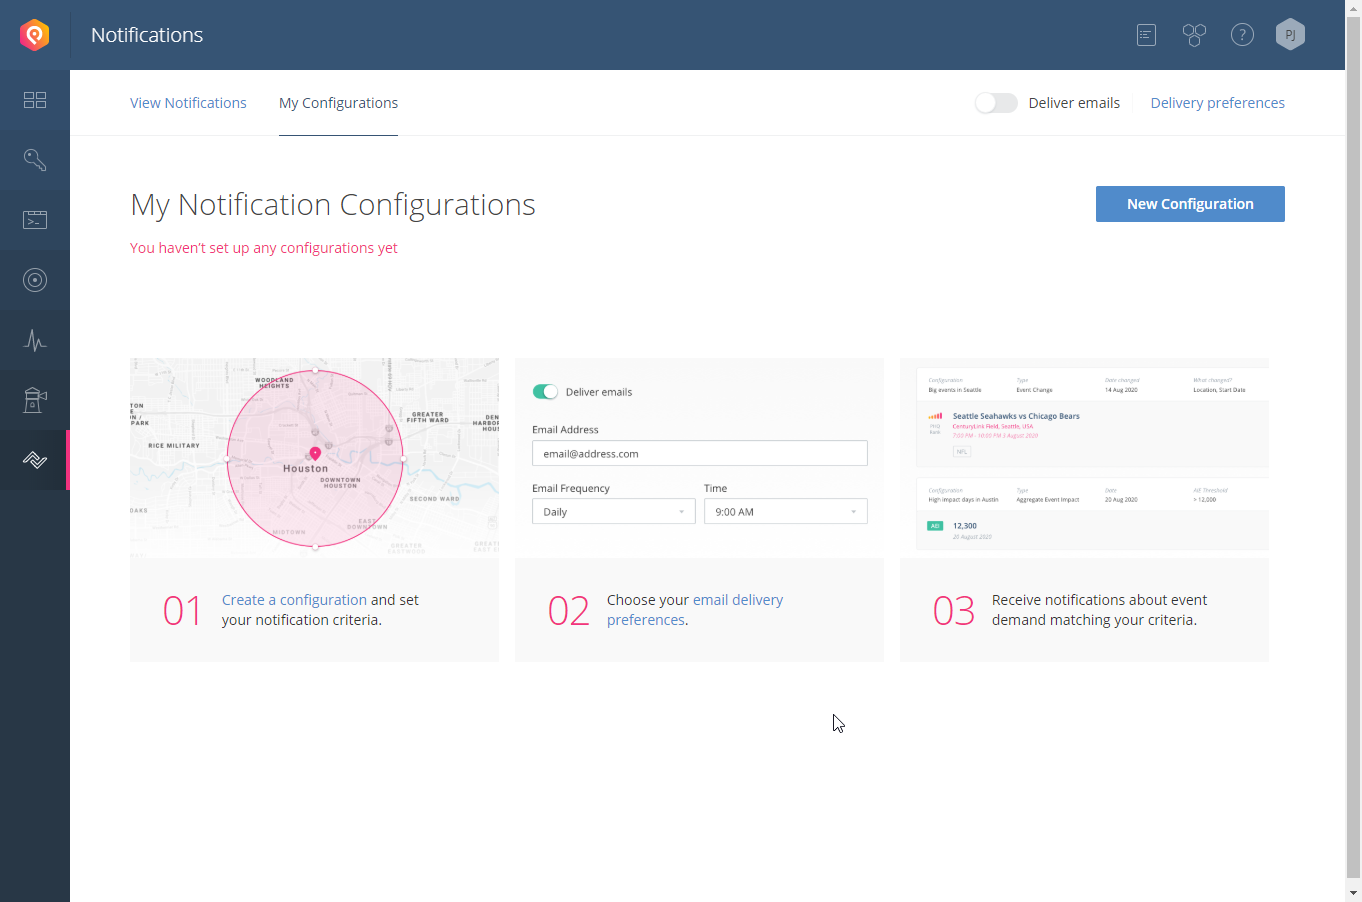The width and height of the screenshot is (1362, 902).
Task: Switch to the View Notifications tab
Action: [188, 103]
